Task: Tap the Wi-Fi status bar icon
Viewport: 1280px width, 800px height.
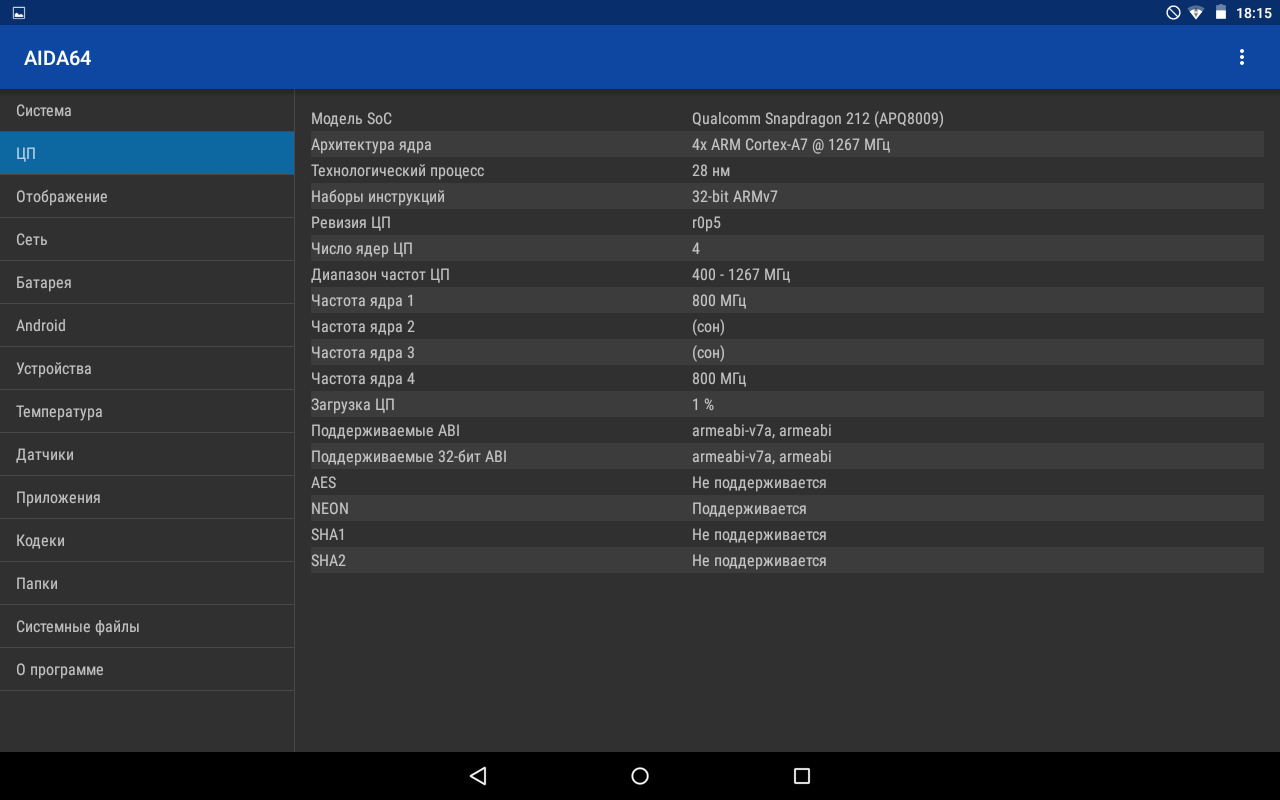Action: pos(1196,13)
